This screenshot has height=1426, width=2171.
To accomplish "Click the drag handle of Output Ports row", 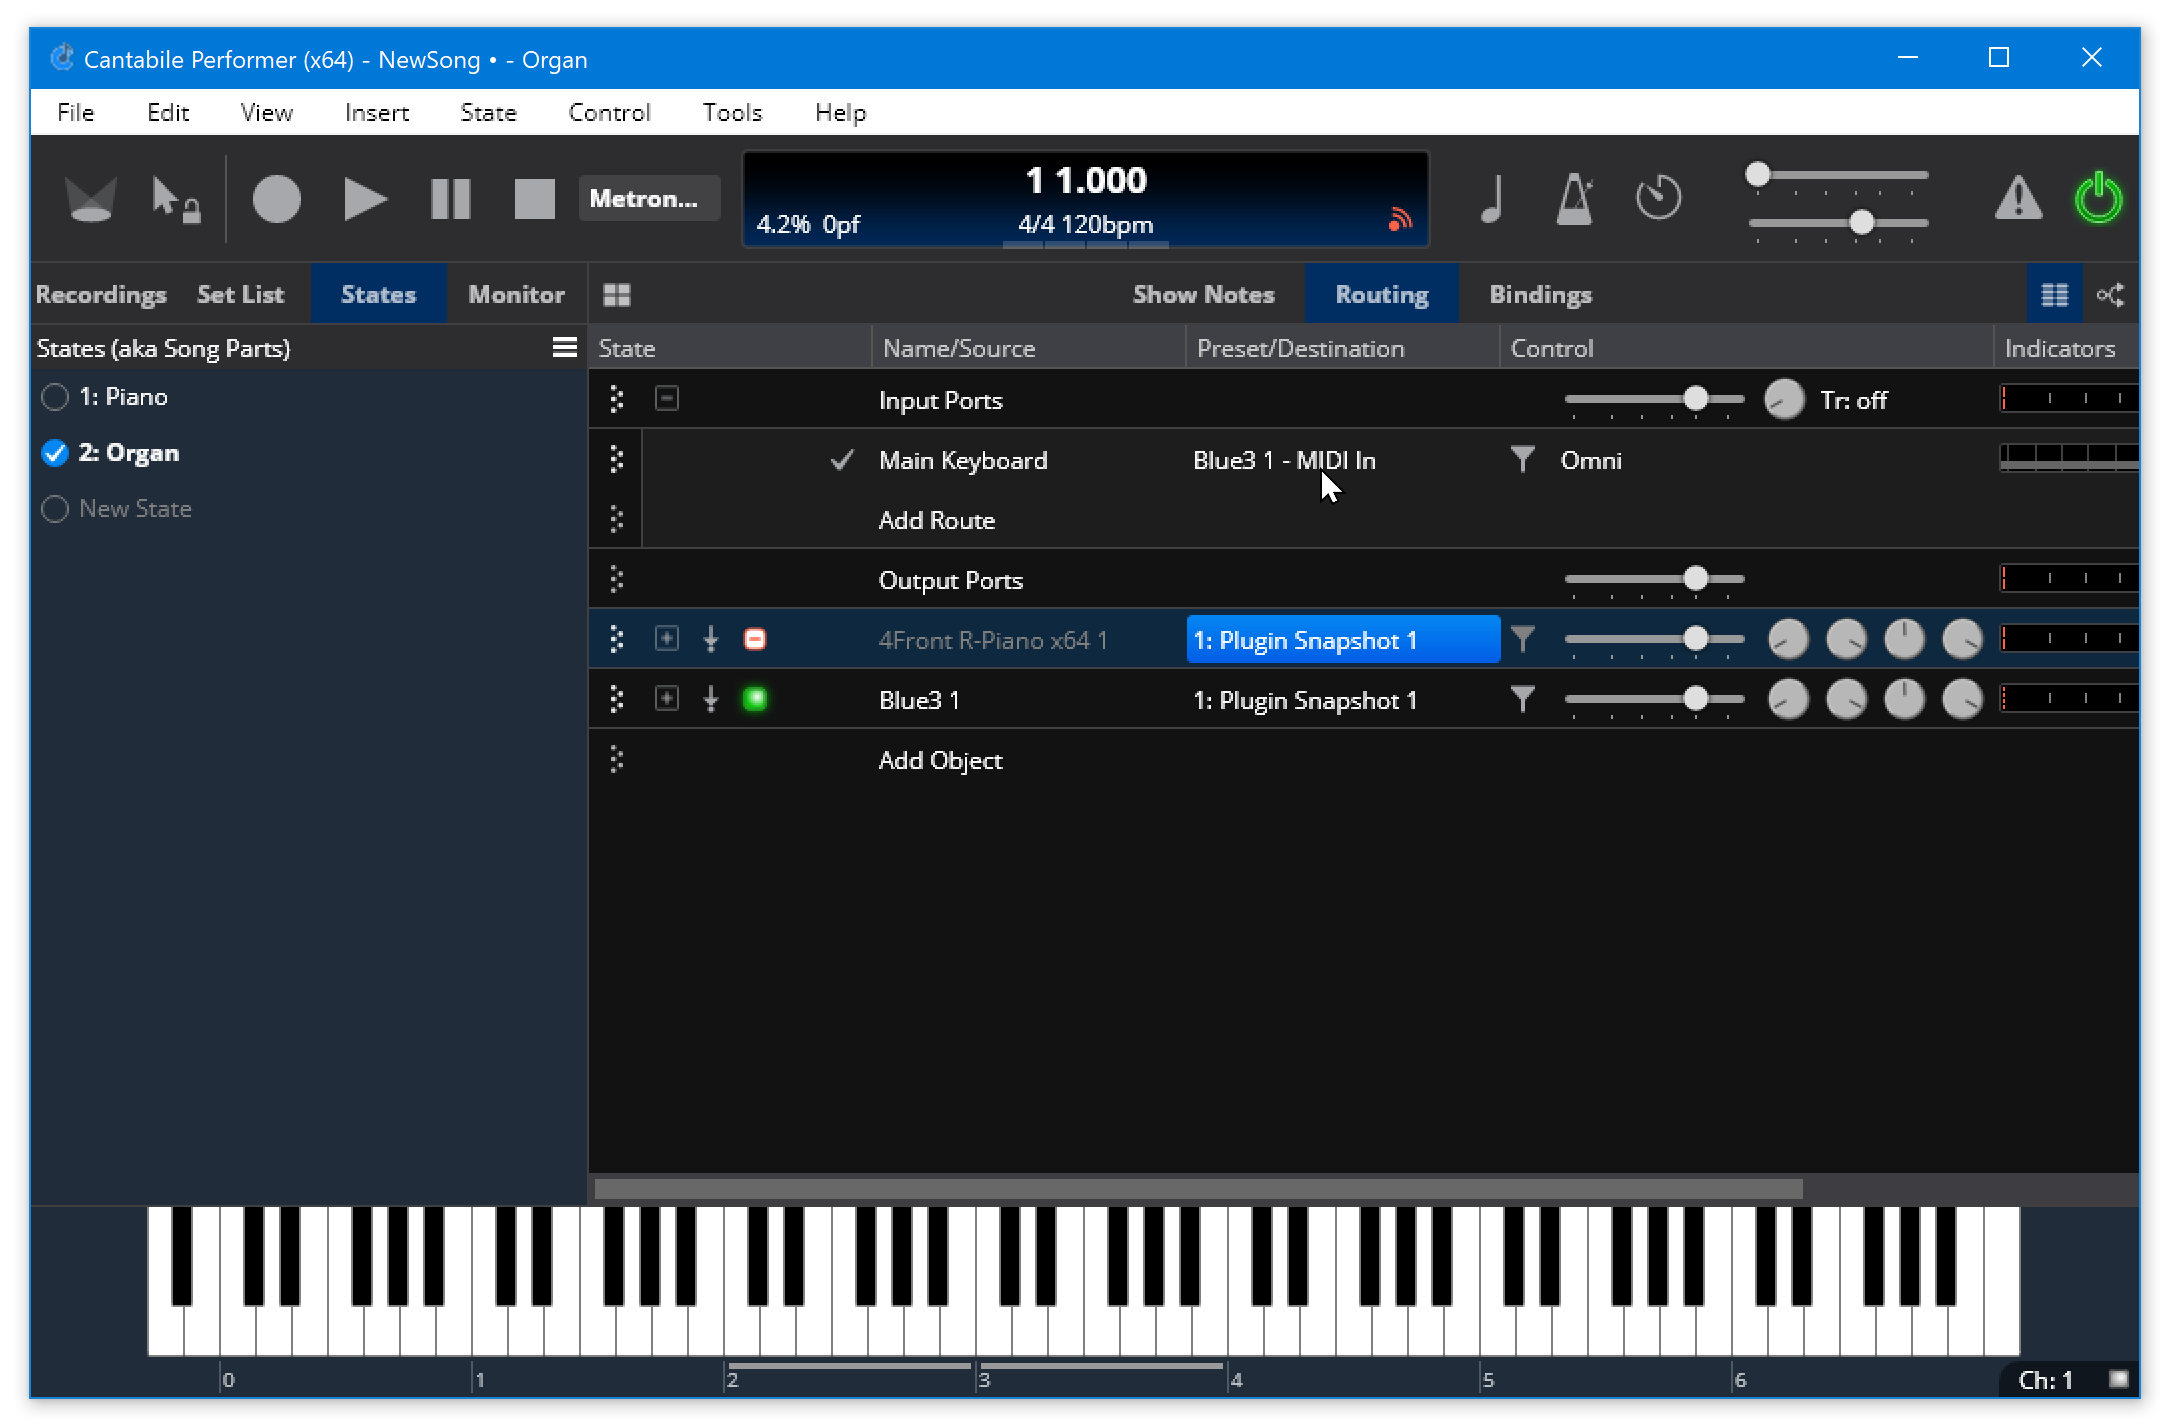I will click(616, 579).
